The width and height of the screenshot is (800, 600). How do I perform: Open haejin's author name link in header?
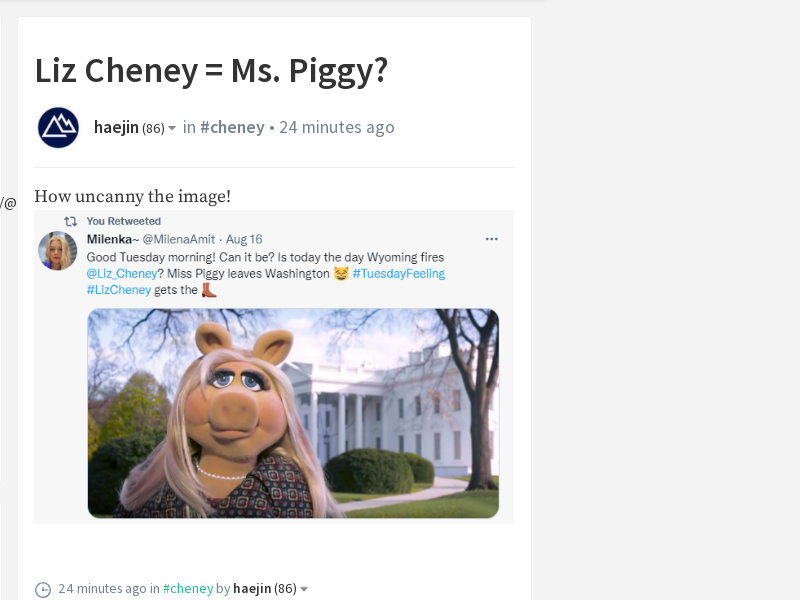(116, 128)
